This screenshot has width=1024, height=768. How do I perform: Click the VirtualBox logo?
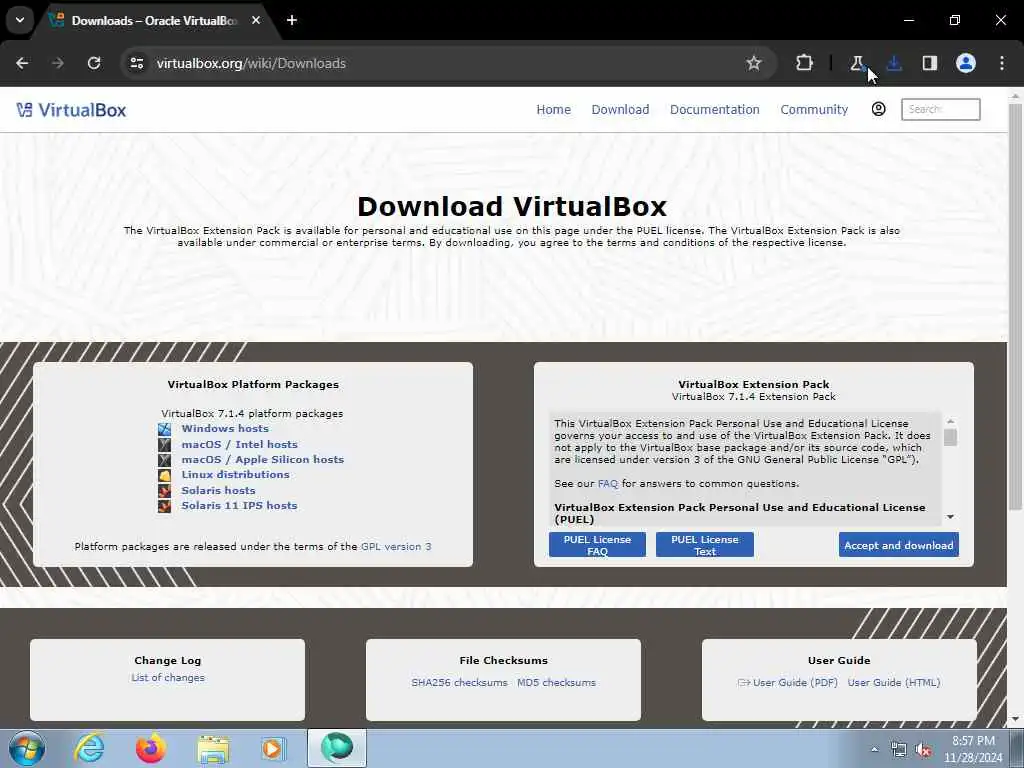pos(71,110)
